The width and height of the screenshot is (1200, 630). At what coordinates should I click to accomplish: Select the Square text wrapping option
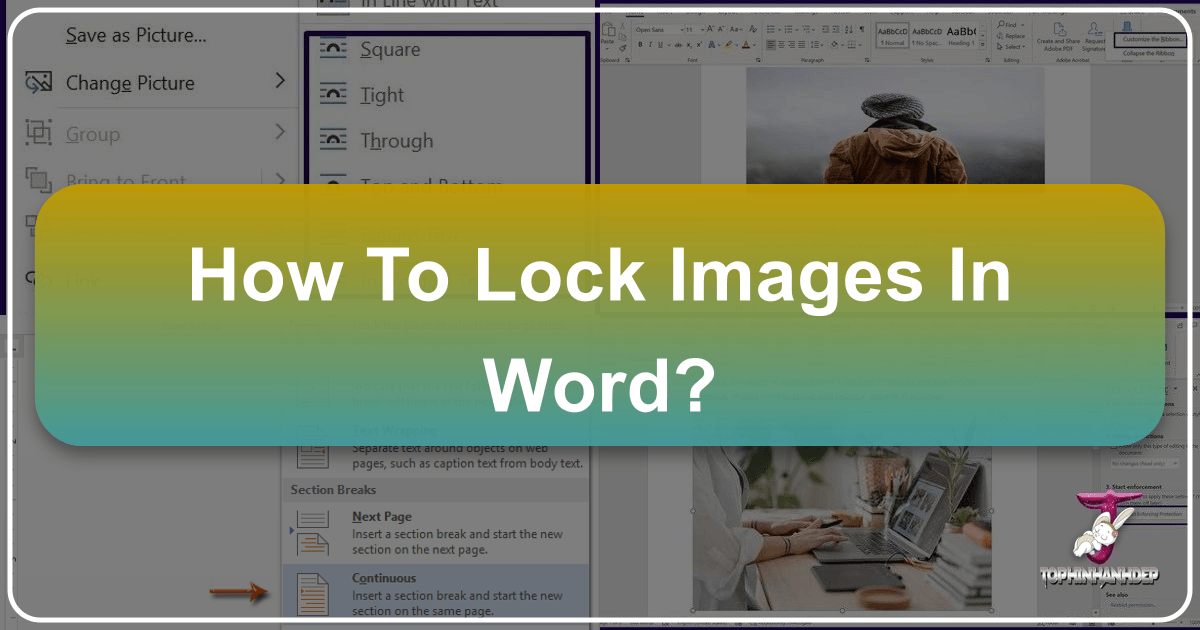390,48
